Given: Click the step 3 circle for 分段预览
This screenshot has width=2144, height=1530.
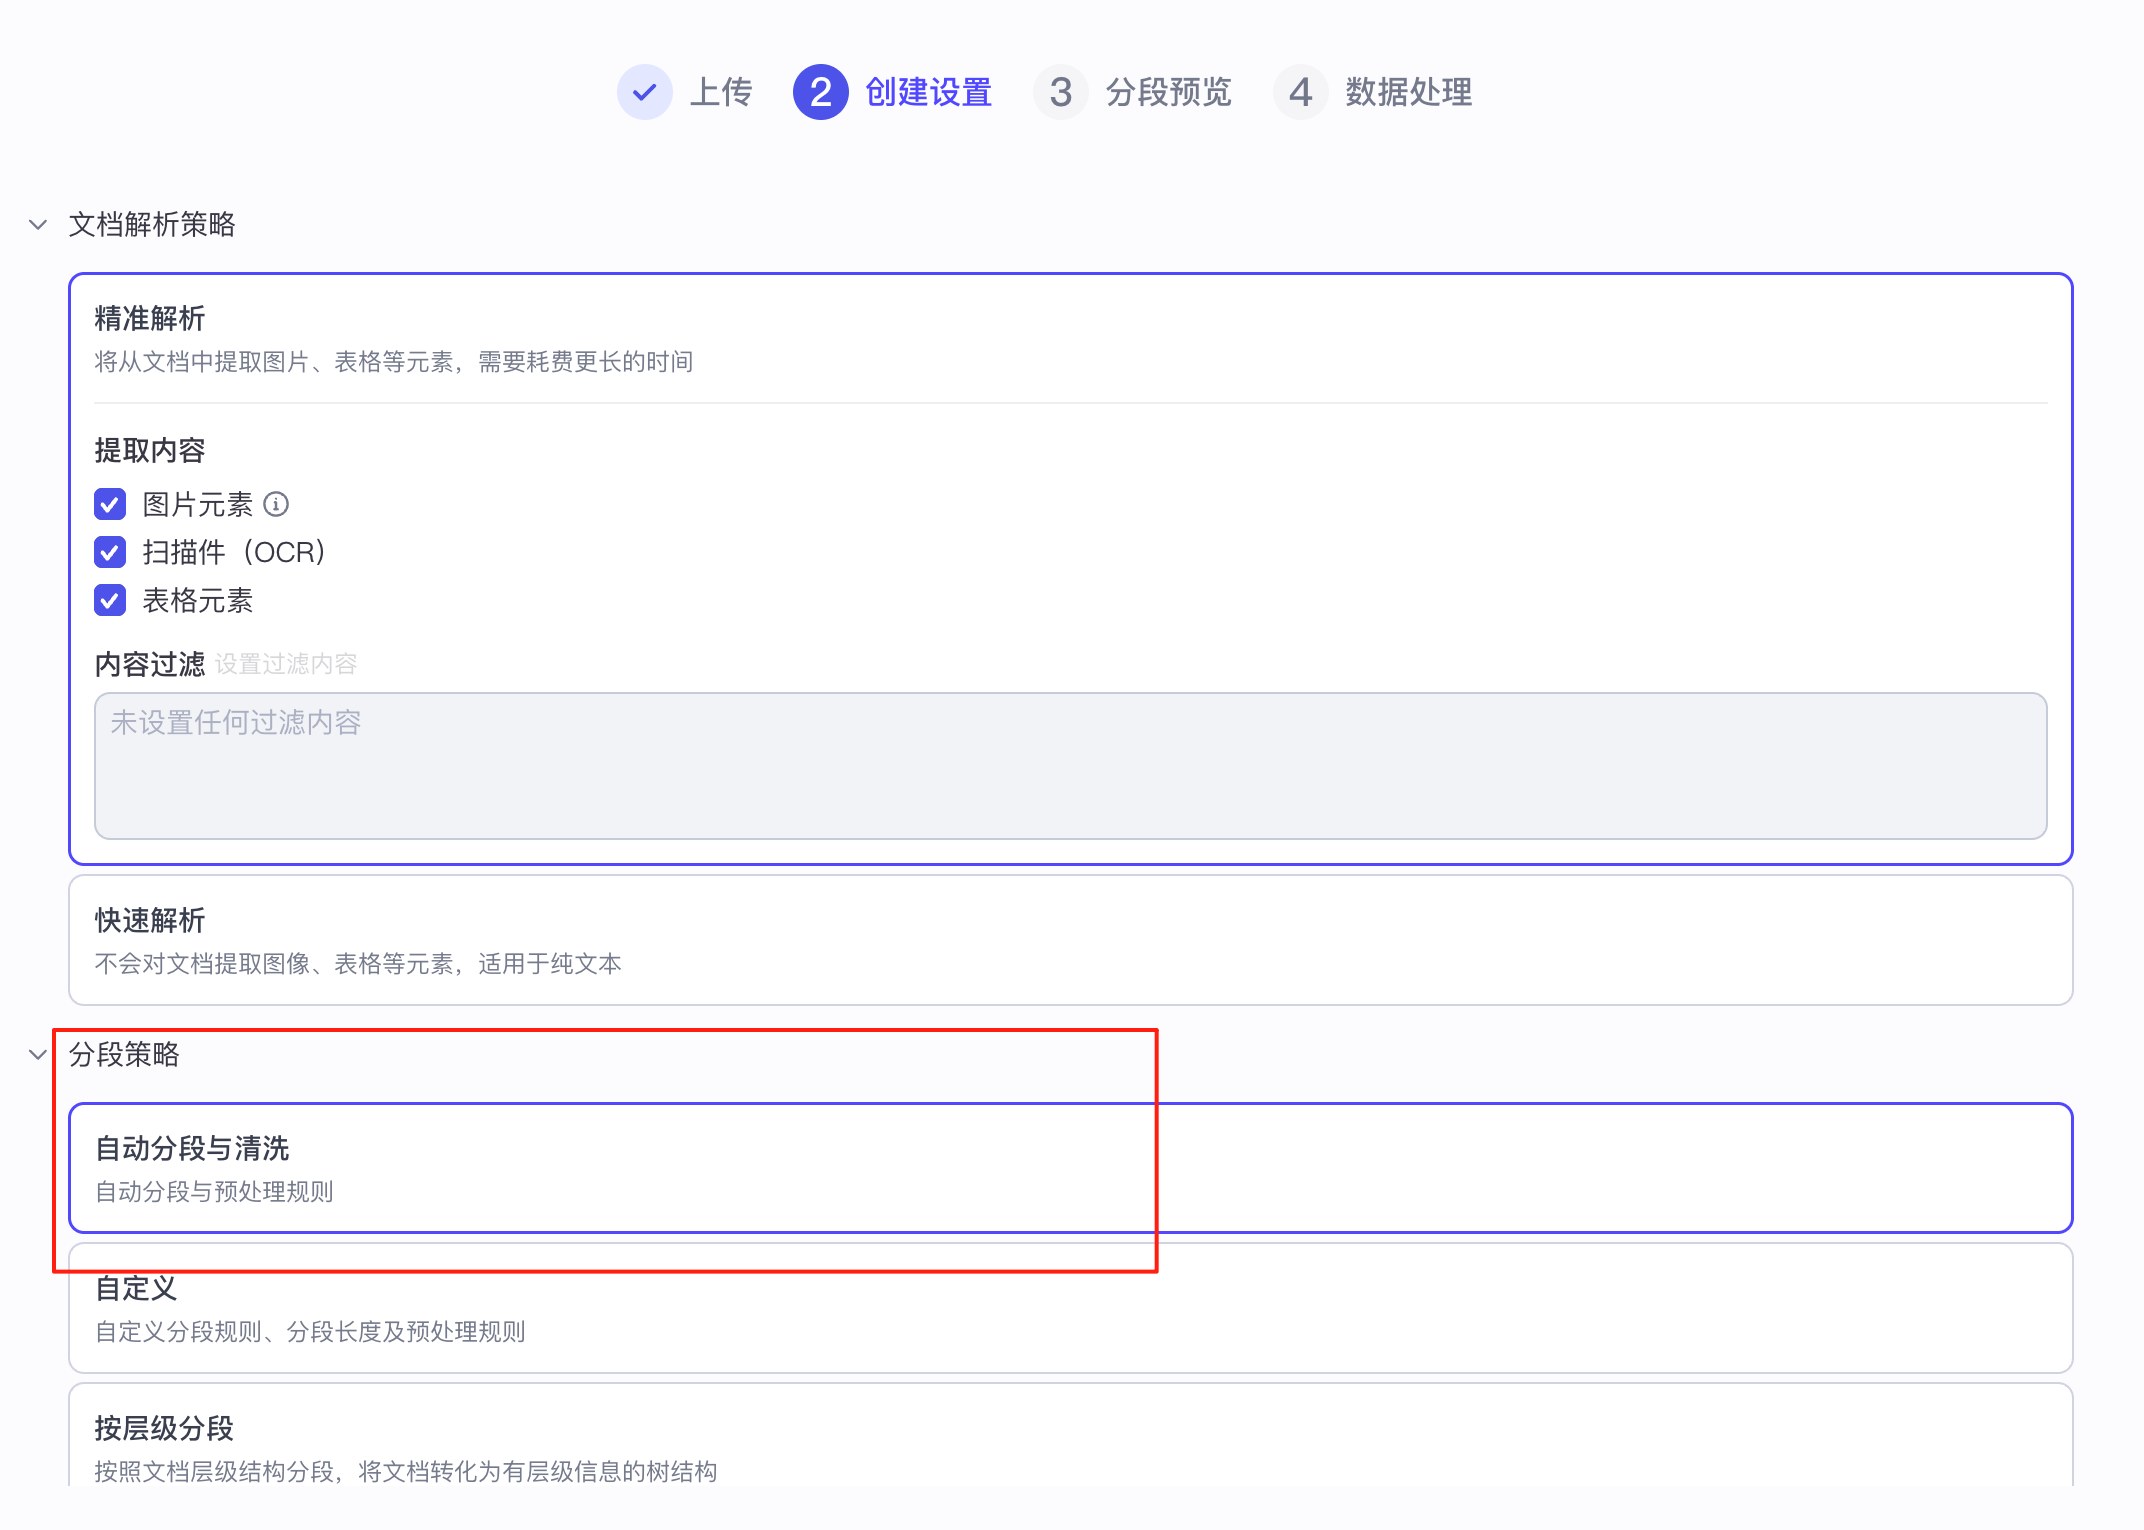Looking at the screenshot, I should click(x=1061, y=92).
